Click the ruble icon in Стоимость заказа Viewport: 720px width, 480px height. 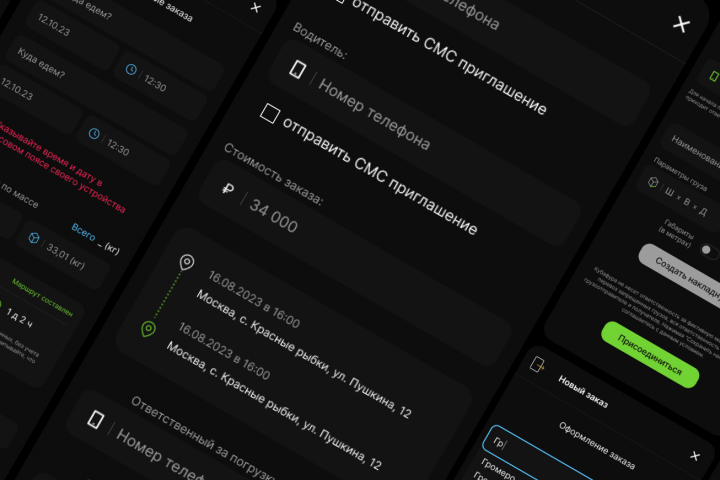(x=228, y=188)
